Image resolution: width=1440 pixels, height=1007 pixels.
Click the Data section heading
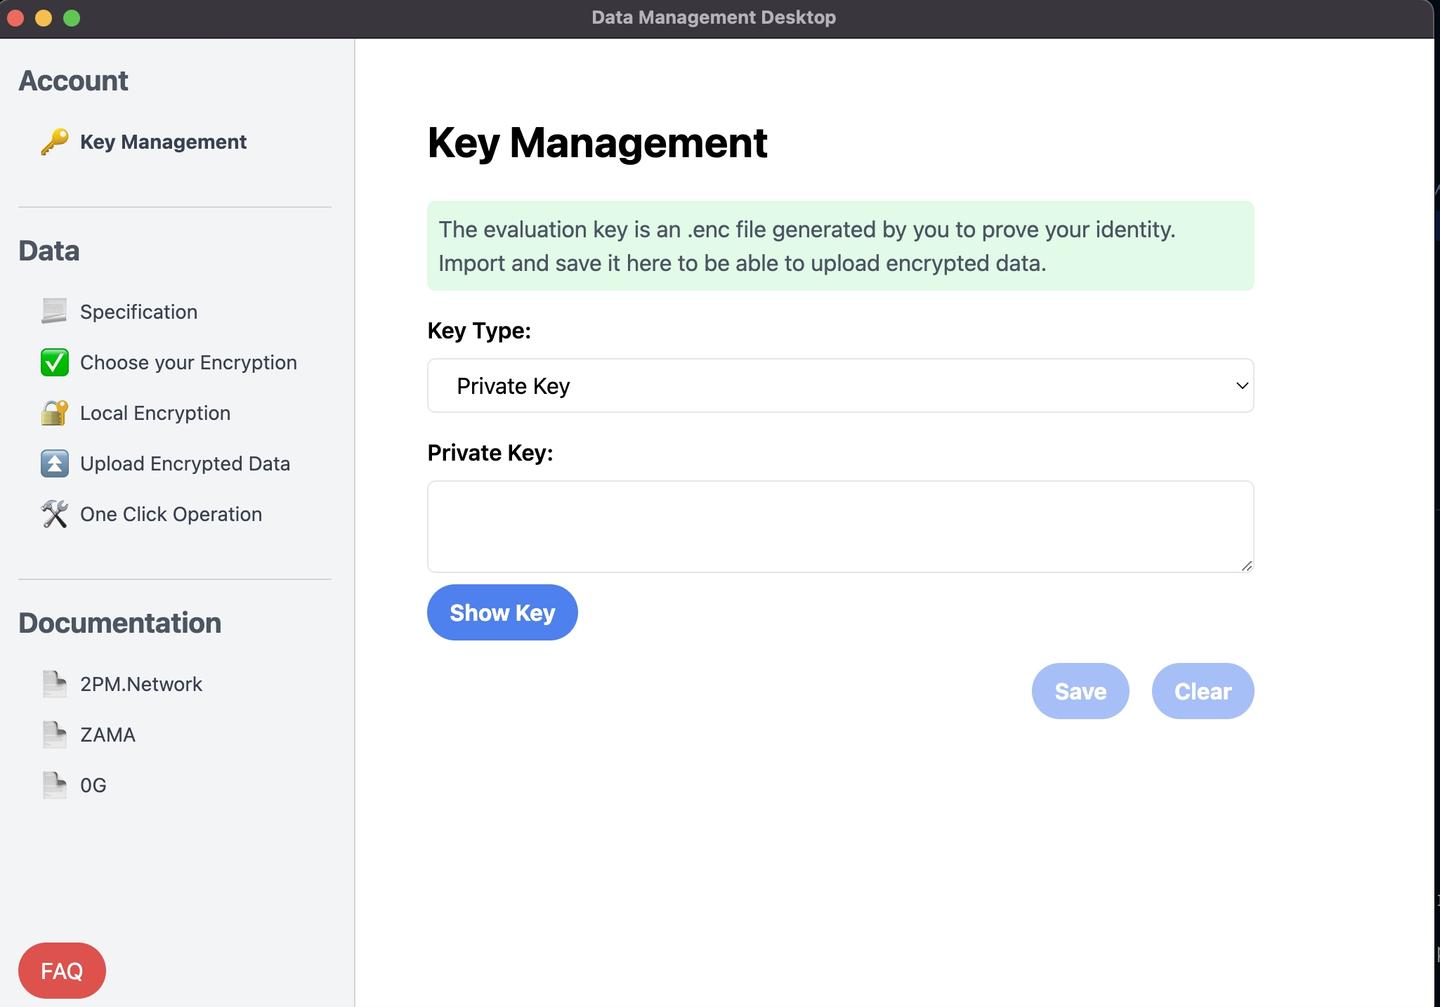click(49, 251)
